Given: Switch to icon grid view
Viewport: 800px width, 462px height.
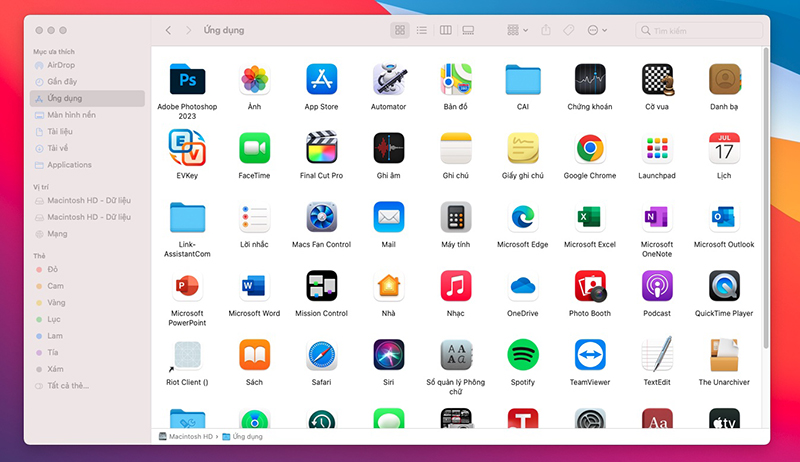Looking at the screenshot, I should 400,30.
